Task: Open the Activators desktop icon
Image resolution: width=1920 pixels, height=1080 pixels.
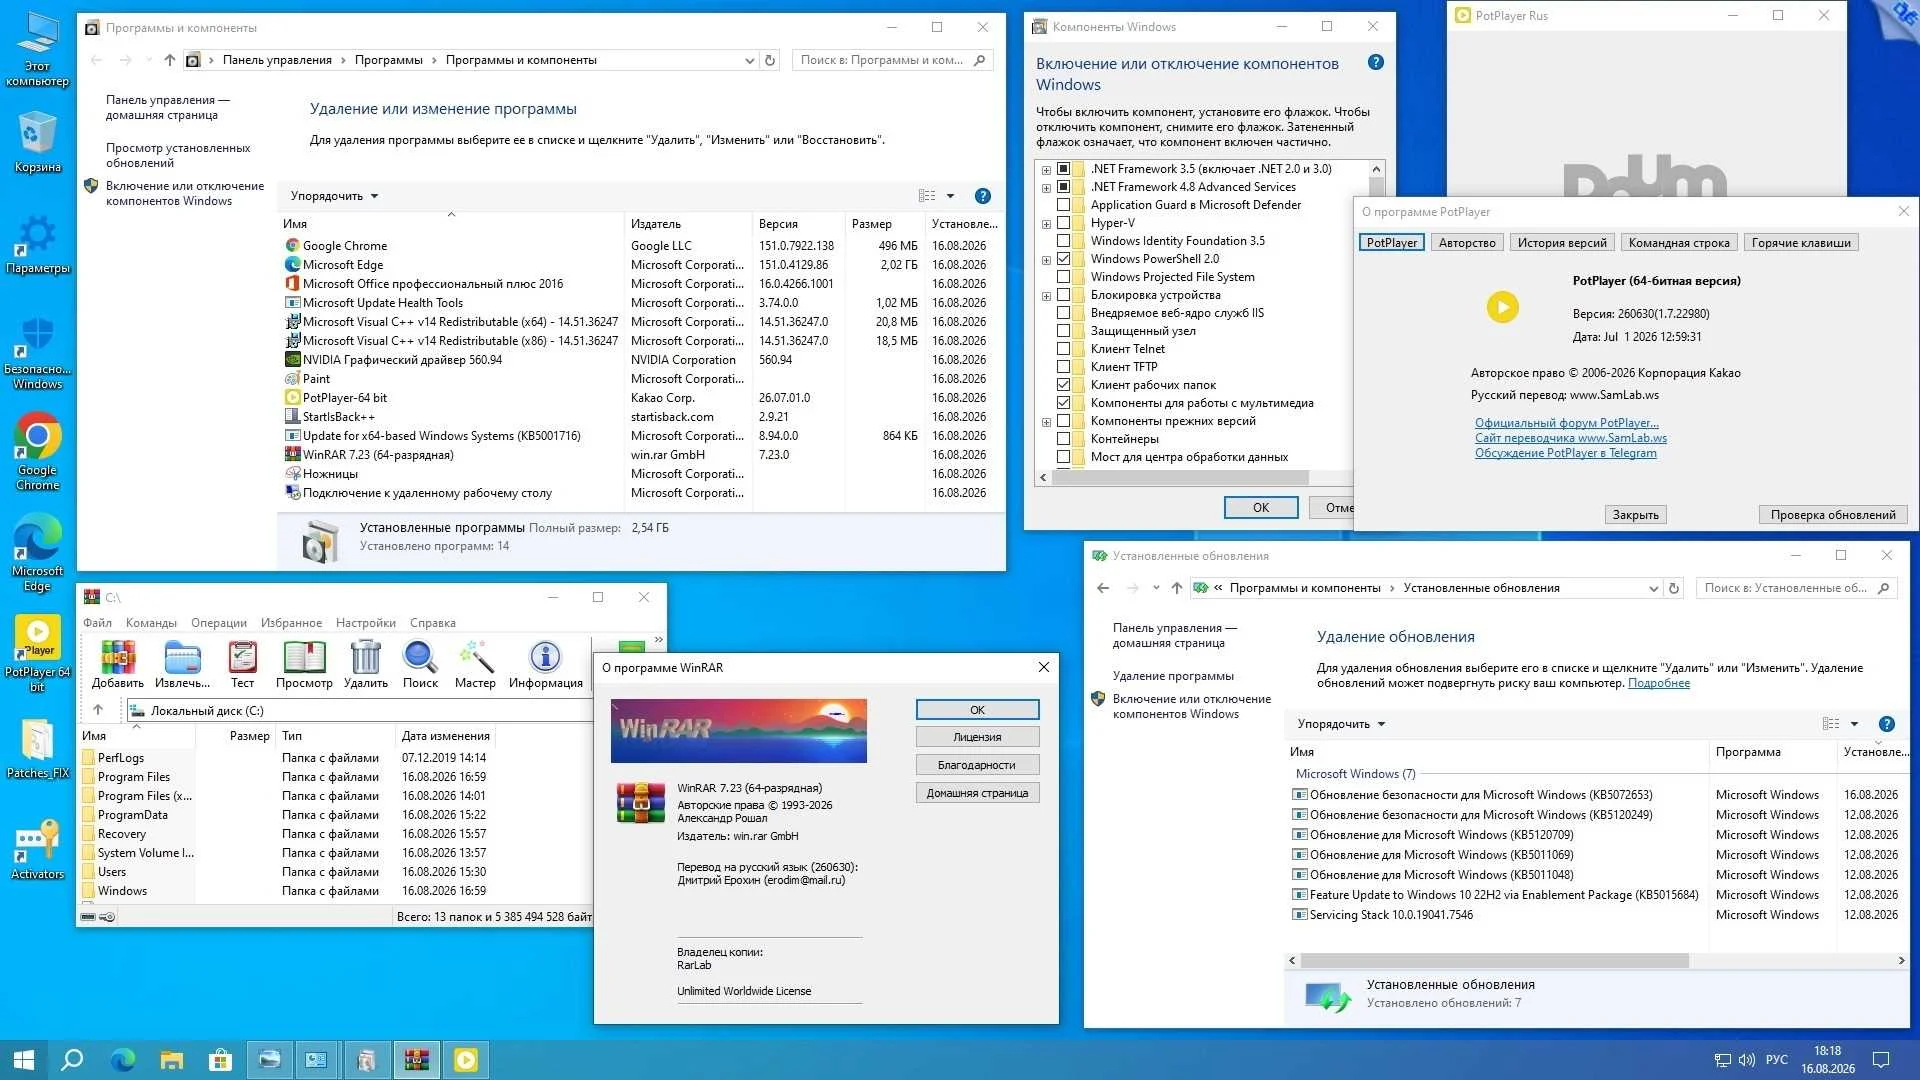Action: point(37,850)
